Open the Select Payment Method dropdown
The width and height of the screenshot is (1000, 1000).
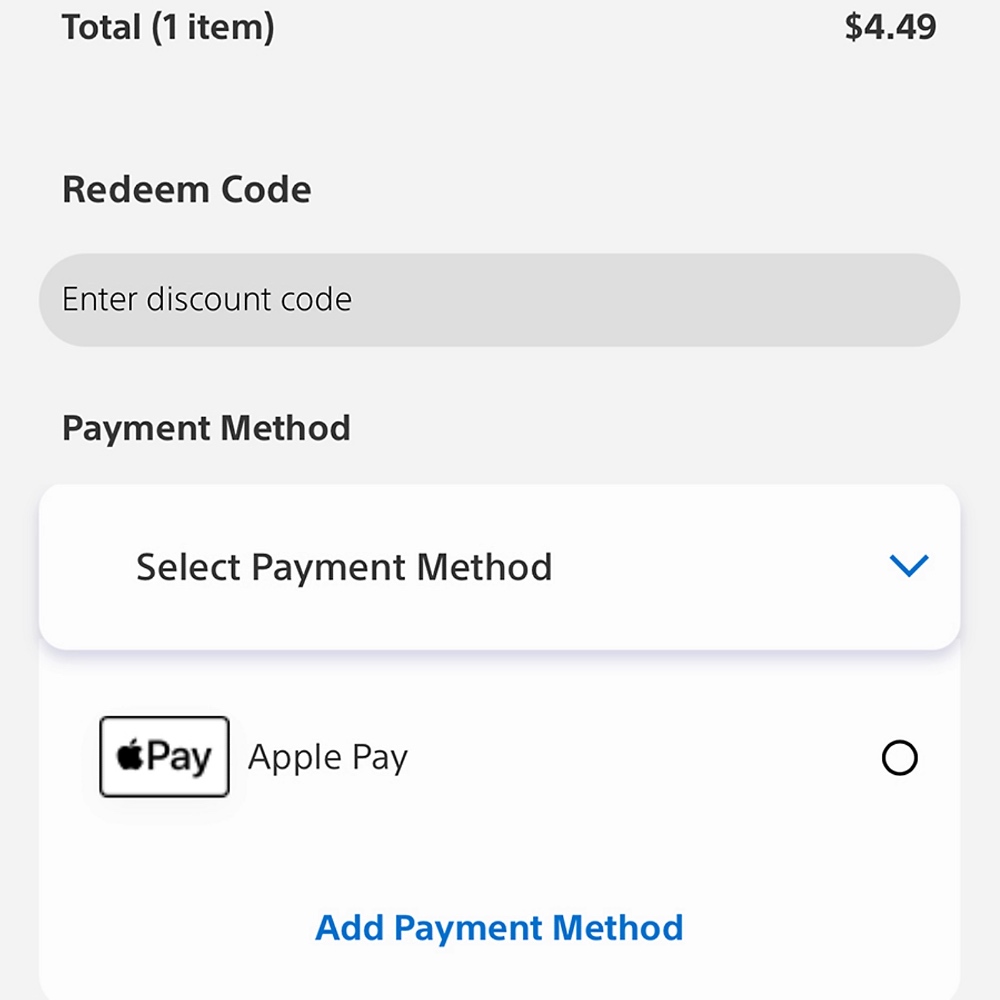point(498,567)
